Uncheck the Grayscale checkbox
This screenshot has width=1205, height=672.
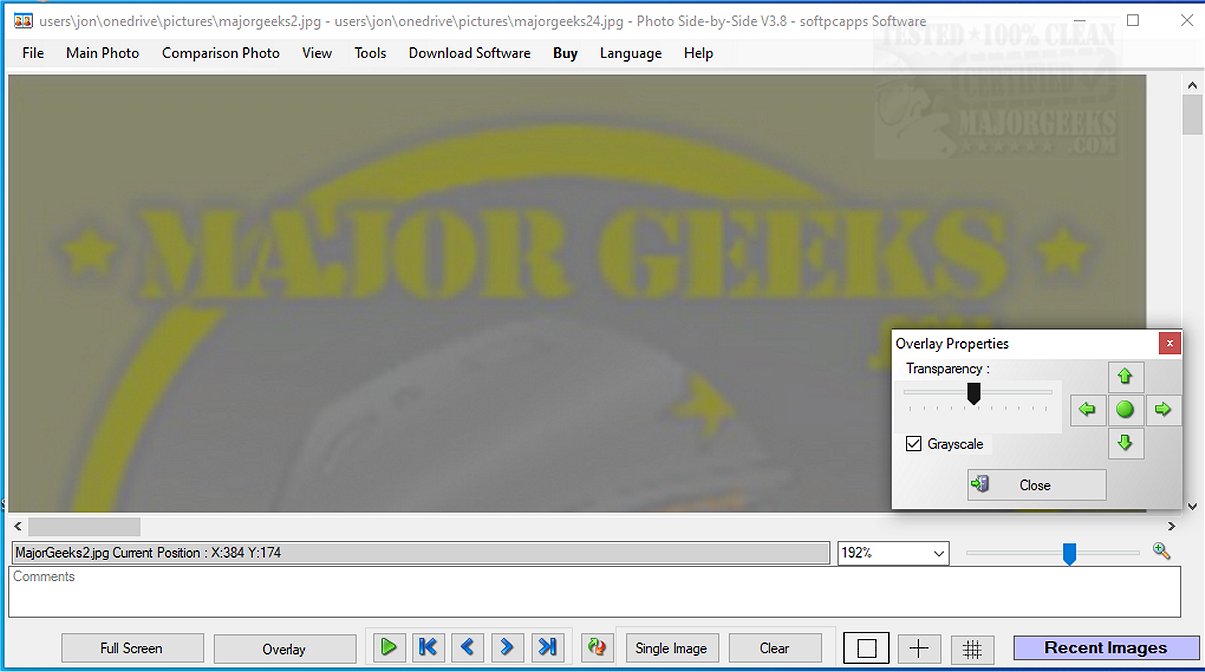point(913,444)
